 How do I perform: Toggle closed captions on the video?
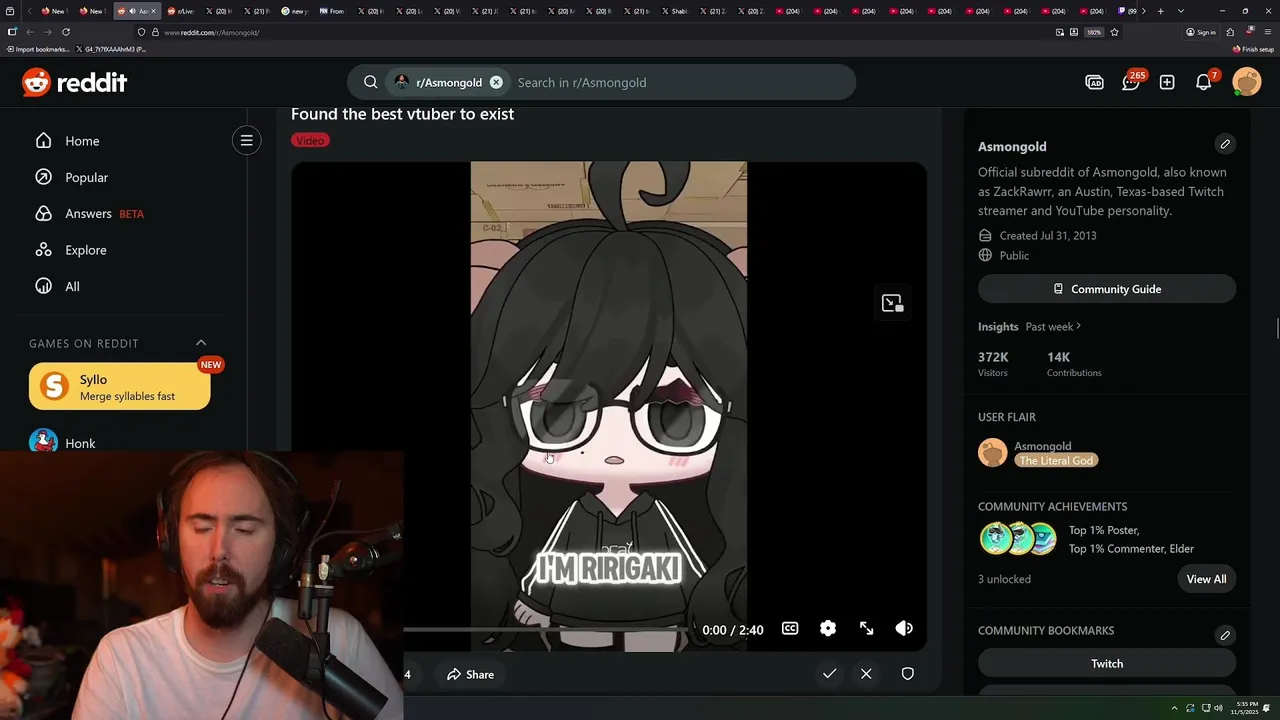(790, 628)
